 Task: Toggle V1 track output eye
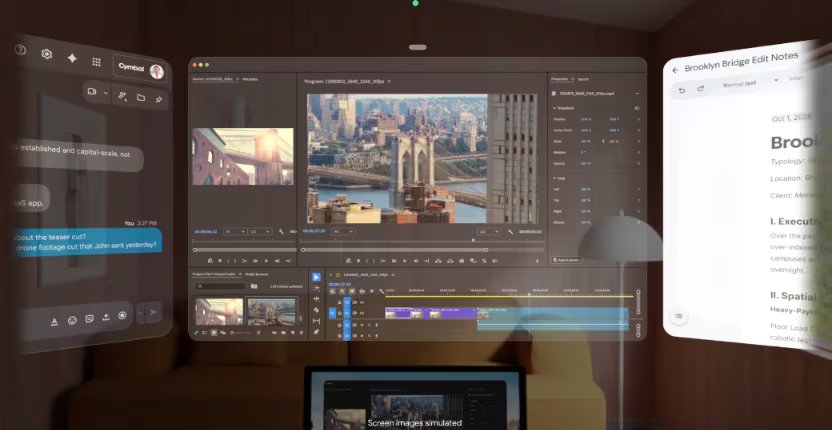click(x=362, y=313)
